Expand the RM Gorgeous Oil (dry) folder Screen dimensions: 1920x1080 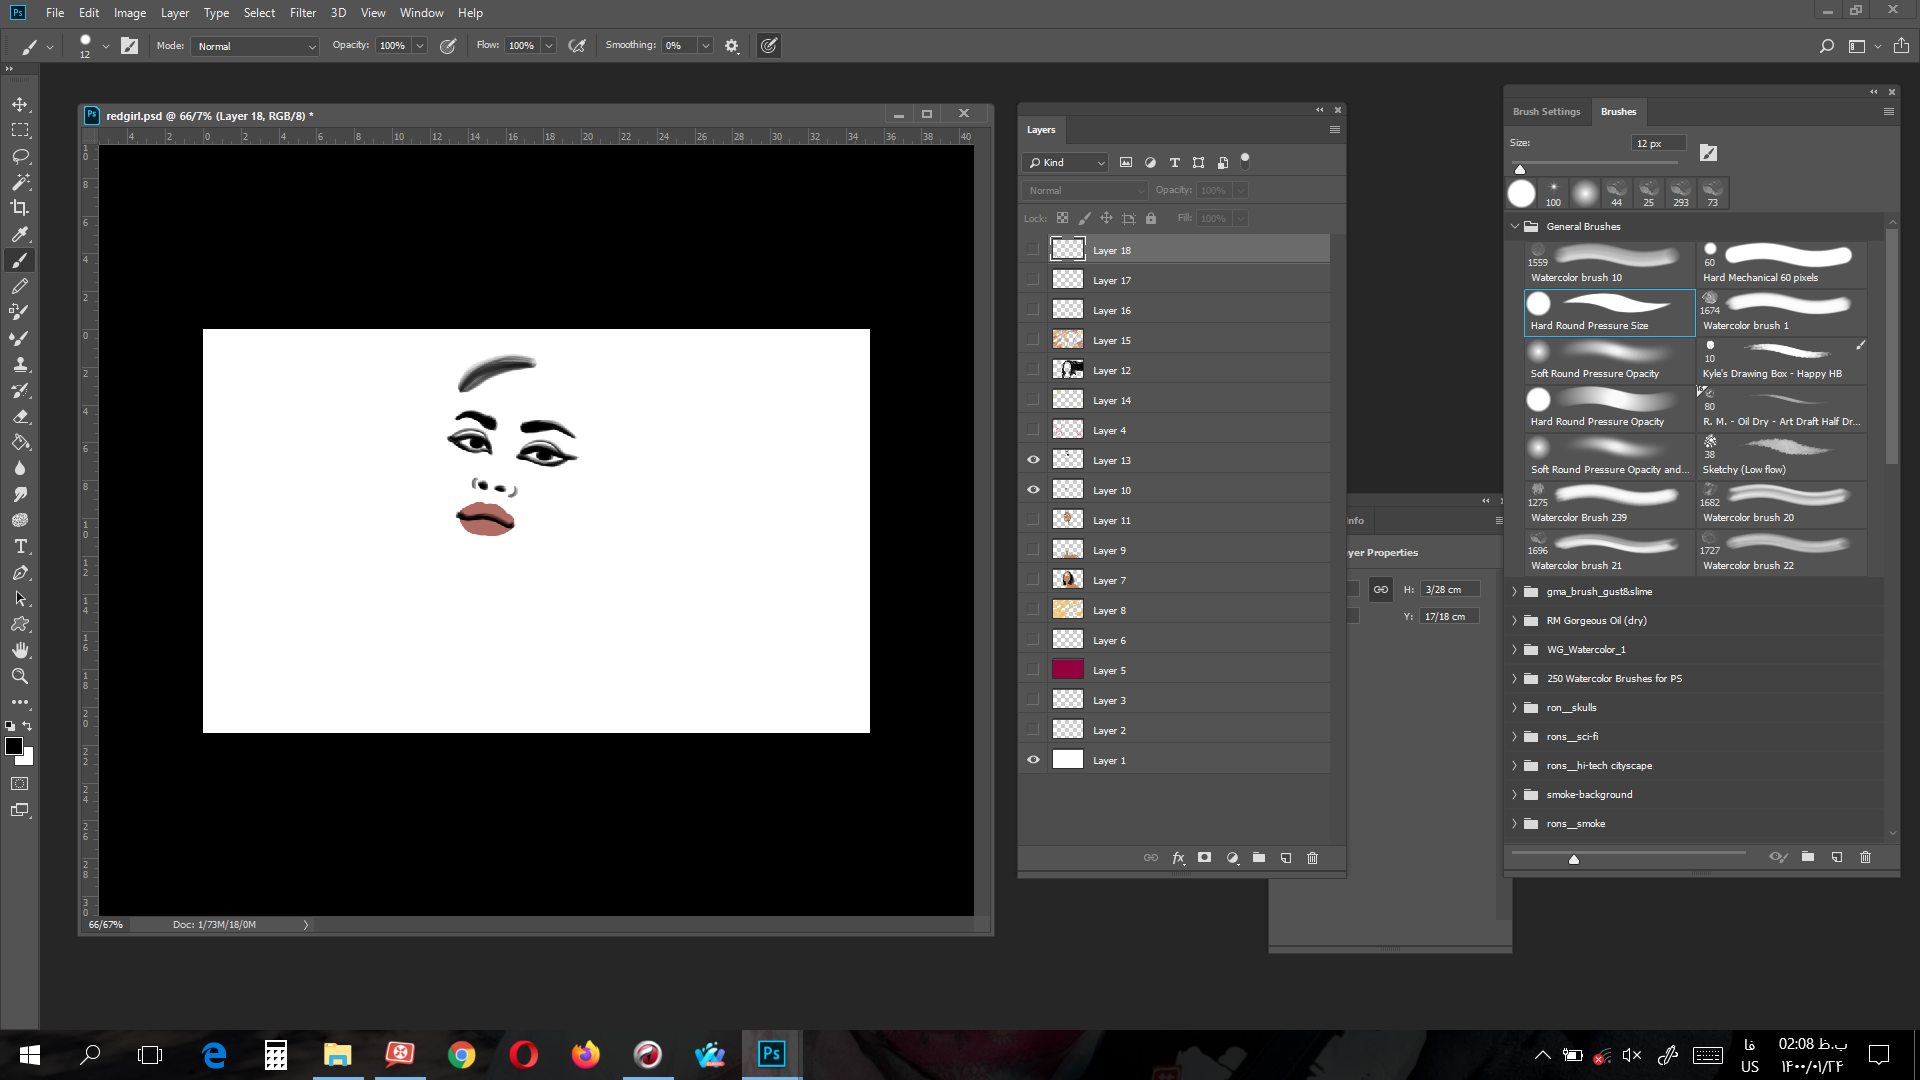1515,620
